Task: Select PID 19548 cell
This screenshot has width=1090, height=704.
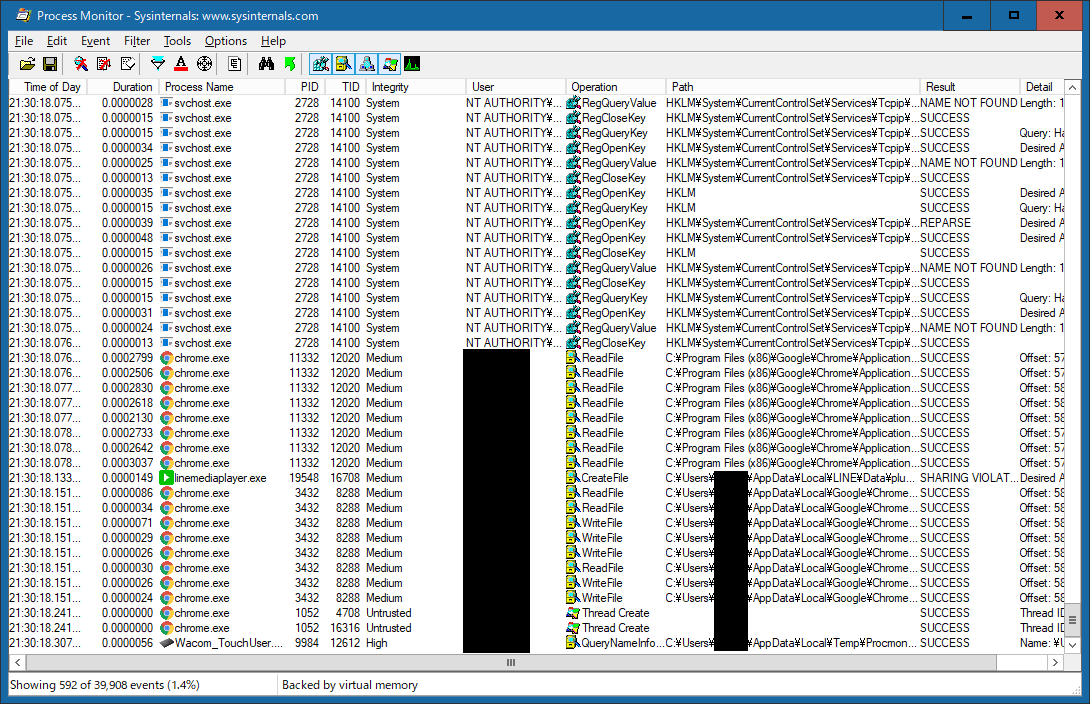Action: click(304, 478)
